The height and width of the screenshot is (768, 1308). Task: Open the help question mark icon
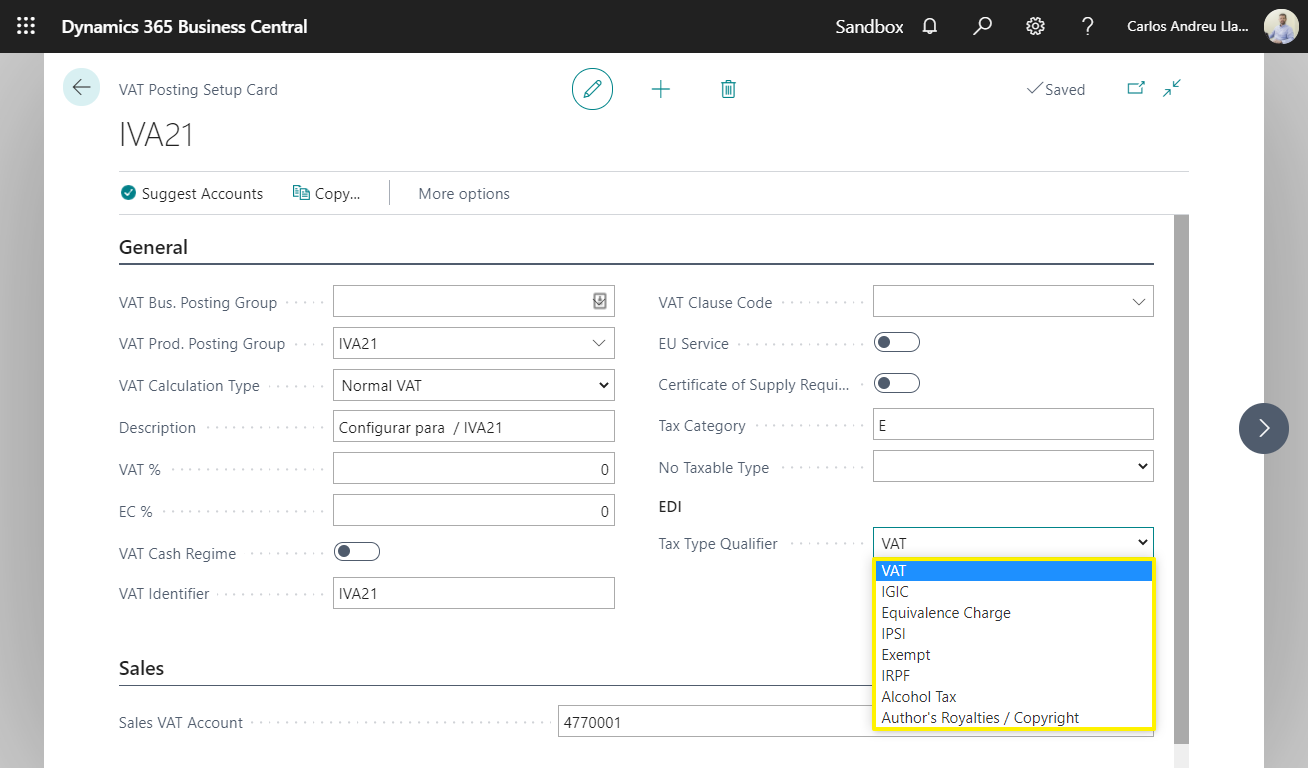[x=1088, y=26]
